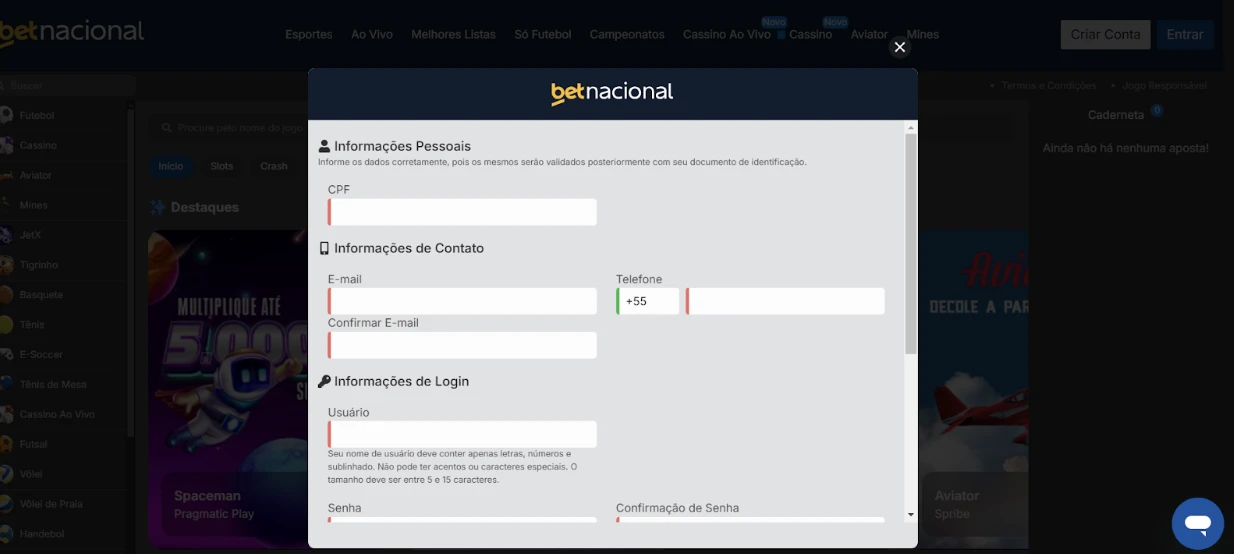Open Cassino Ao Vivo in left sidebar

pos(57,414)
